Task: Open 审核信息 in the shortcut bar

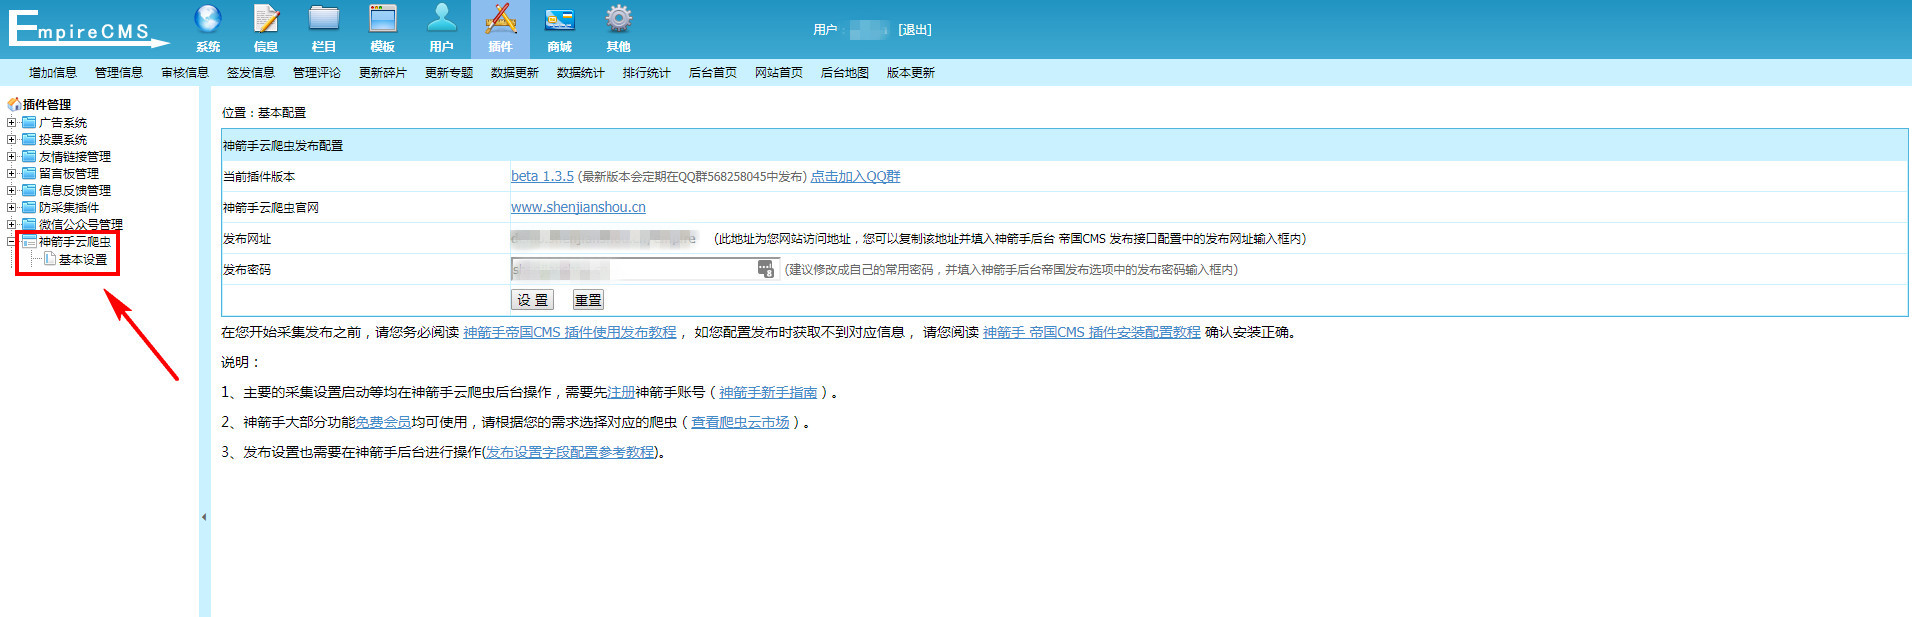Action: pyautogui.click(x=185, y=72)
